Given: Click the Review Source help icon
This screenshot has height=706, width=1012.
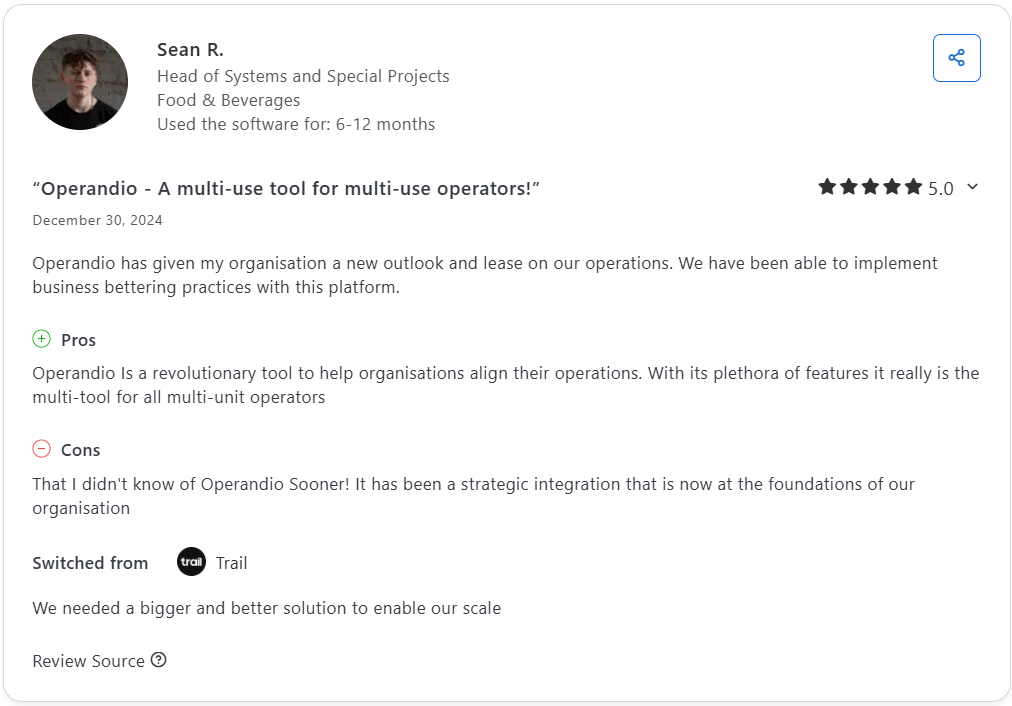Looking at the screenshot, I should (159, 660).
